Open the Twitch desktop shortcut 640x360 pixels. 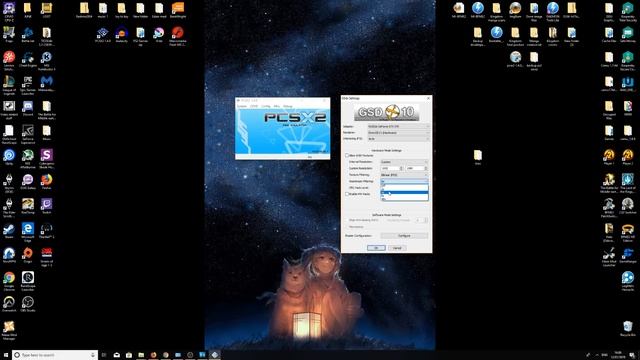[47, 207]
